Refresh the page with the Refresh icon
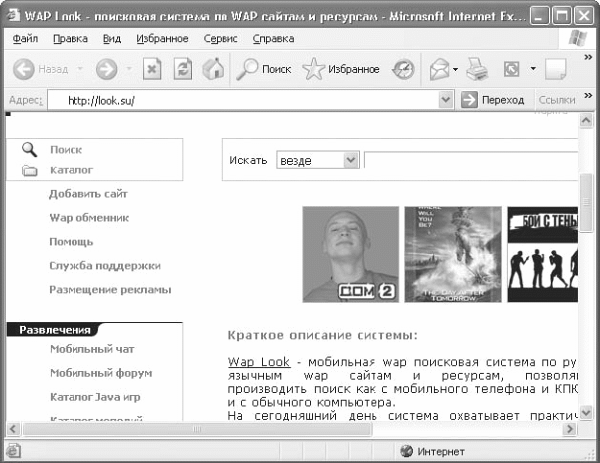 [x=183, y=69]
